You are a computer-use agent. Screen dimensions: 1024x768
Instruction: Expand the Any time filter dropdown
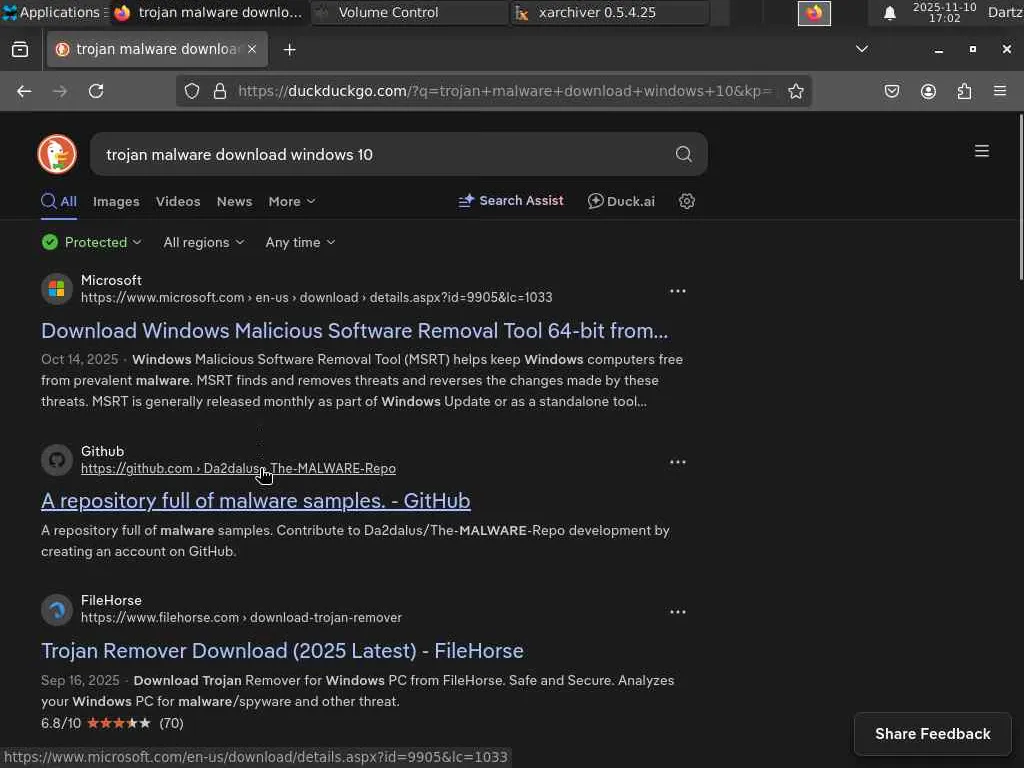pos(300,242)
